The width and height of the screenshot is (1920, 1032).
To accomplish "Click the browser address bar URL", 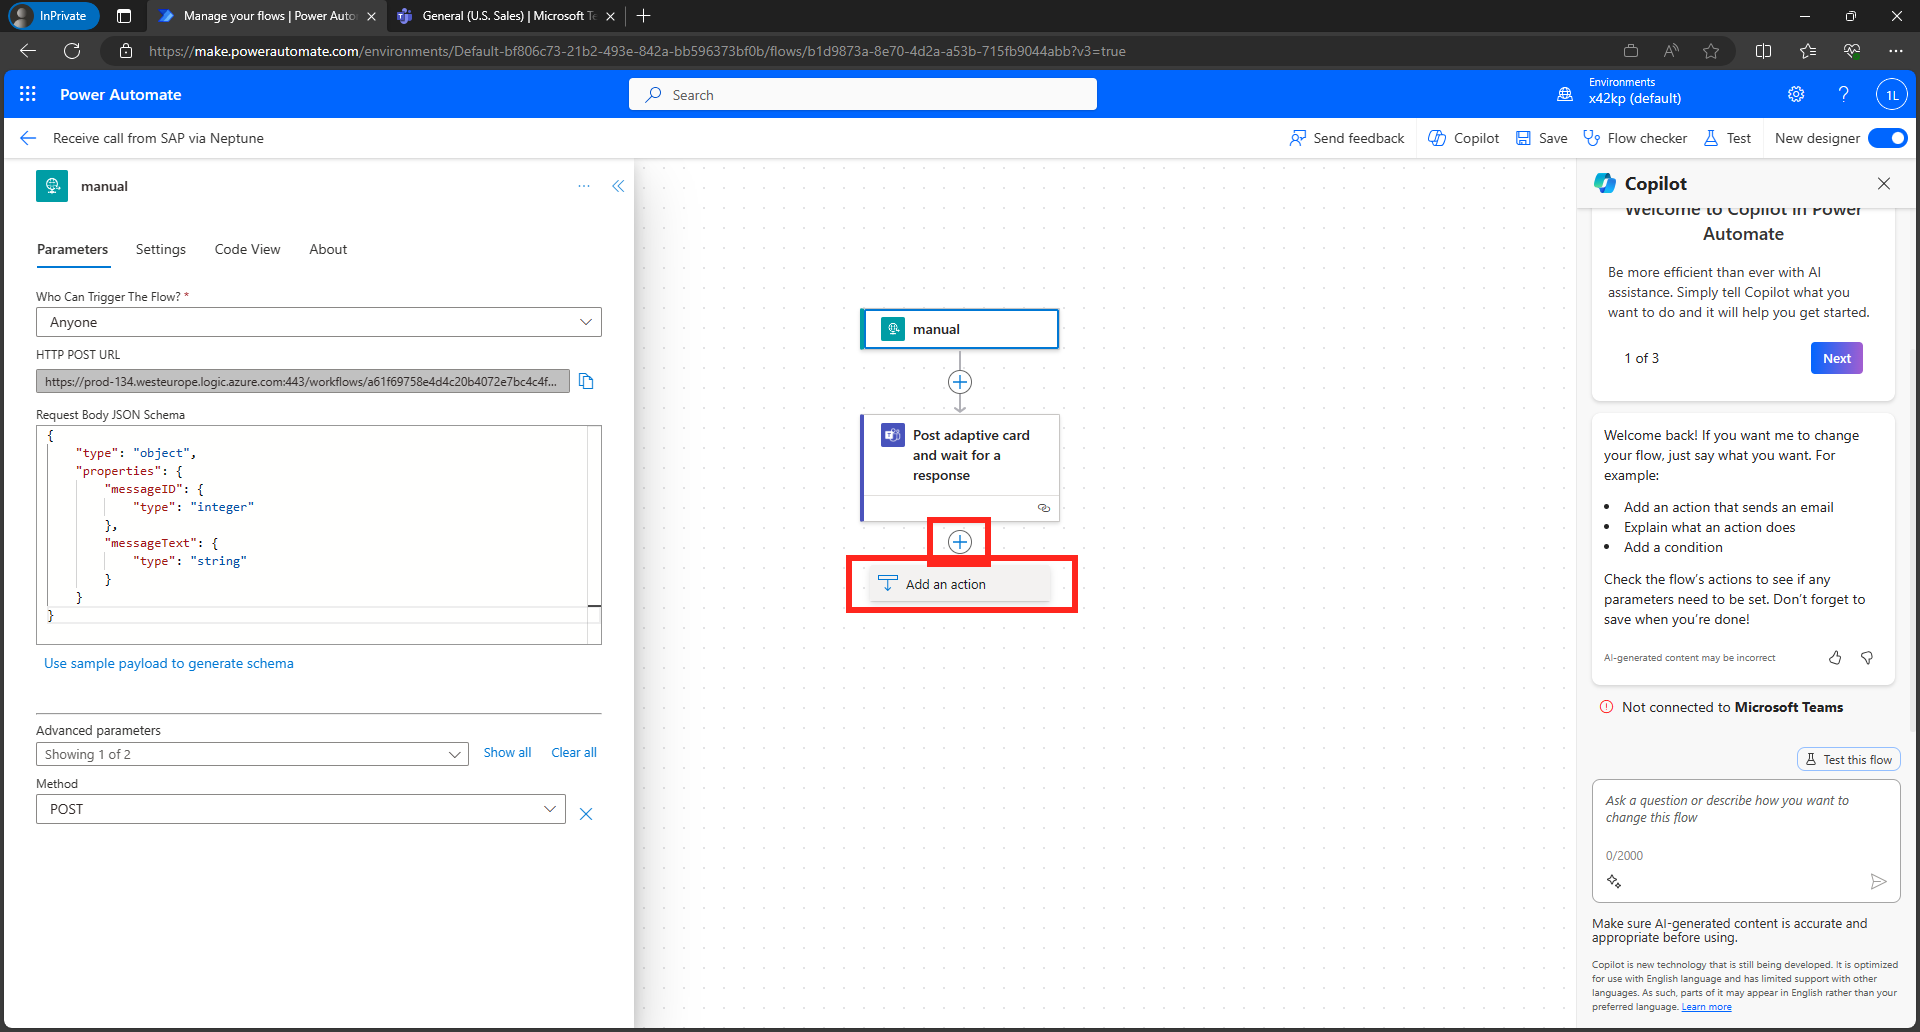I will tap(637, 51).
